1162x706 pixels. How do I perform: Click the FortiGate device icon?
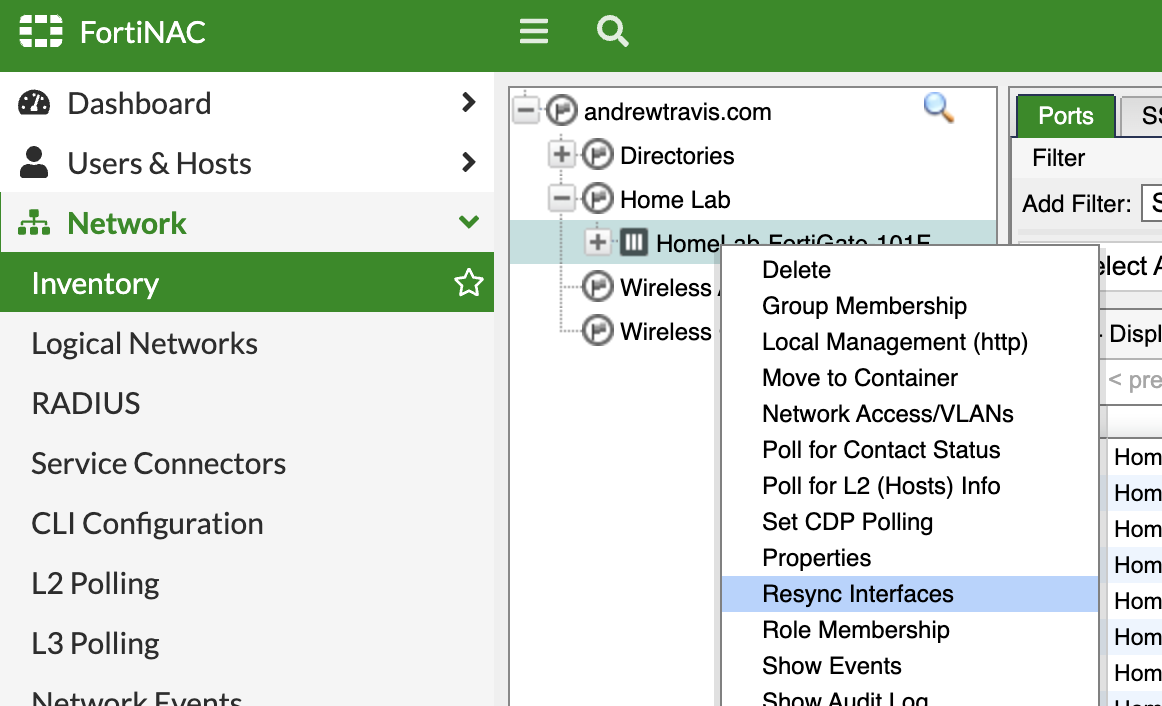(634, 242)
